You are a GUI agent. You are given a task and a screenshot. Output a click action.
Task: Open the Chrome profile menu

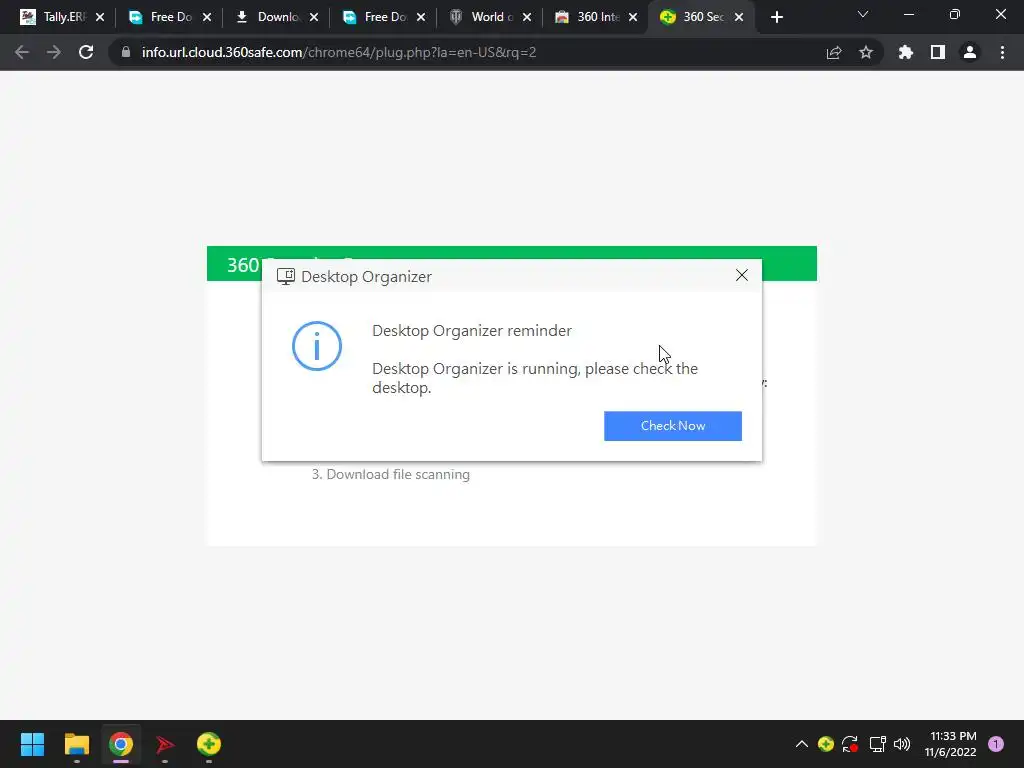(x=970, y=52)
